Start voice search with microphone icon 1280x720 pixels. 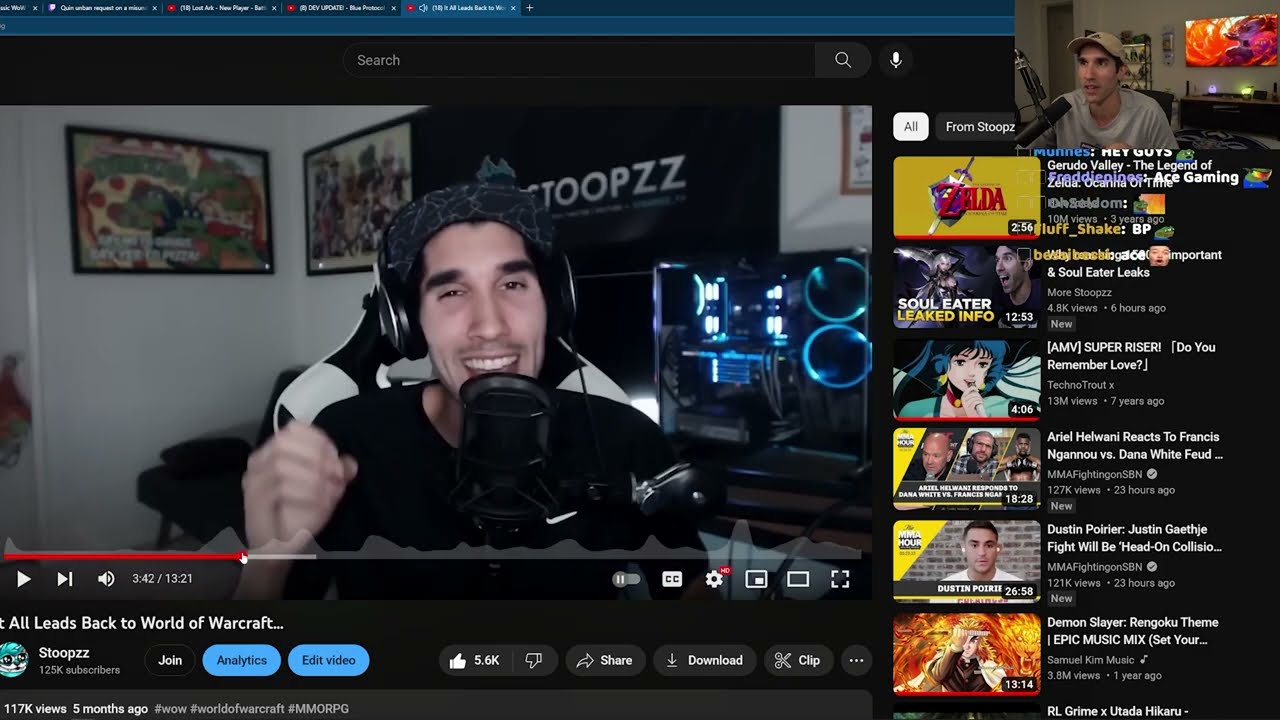coord(896,60)
